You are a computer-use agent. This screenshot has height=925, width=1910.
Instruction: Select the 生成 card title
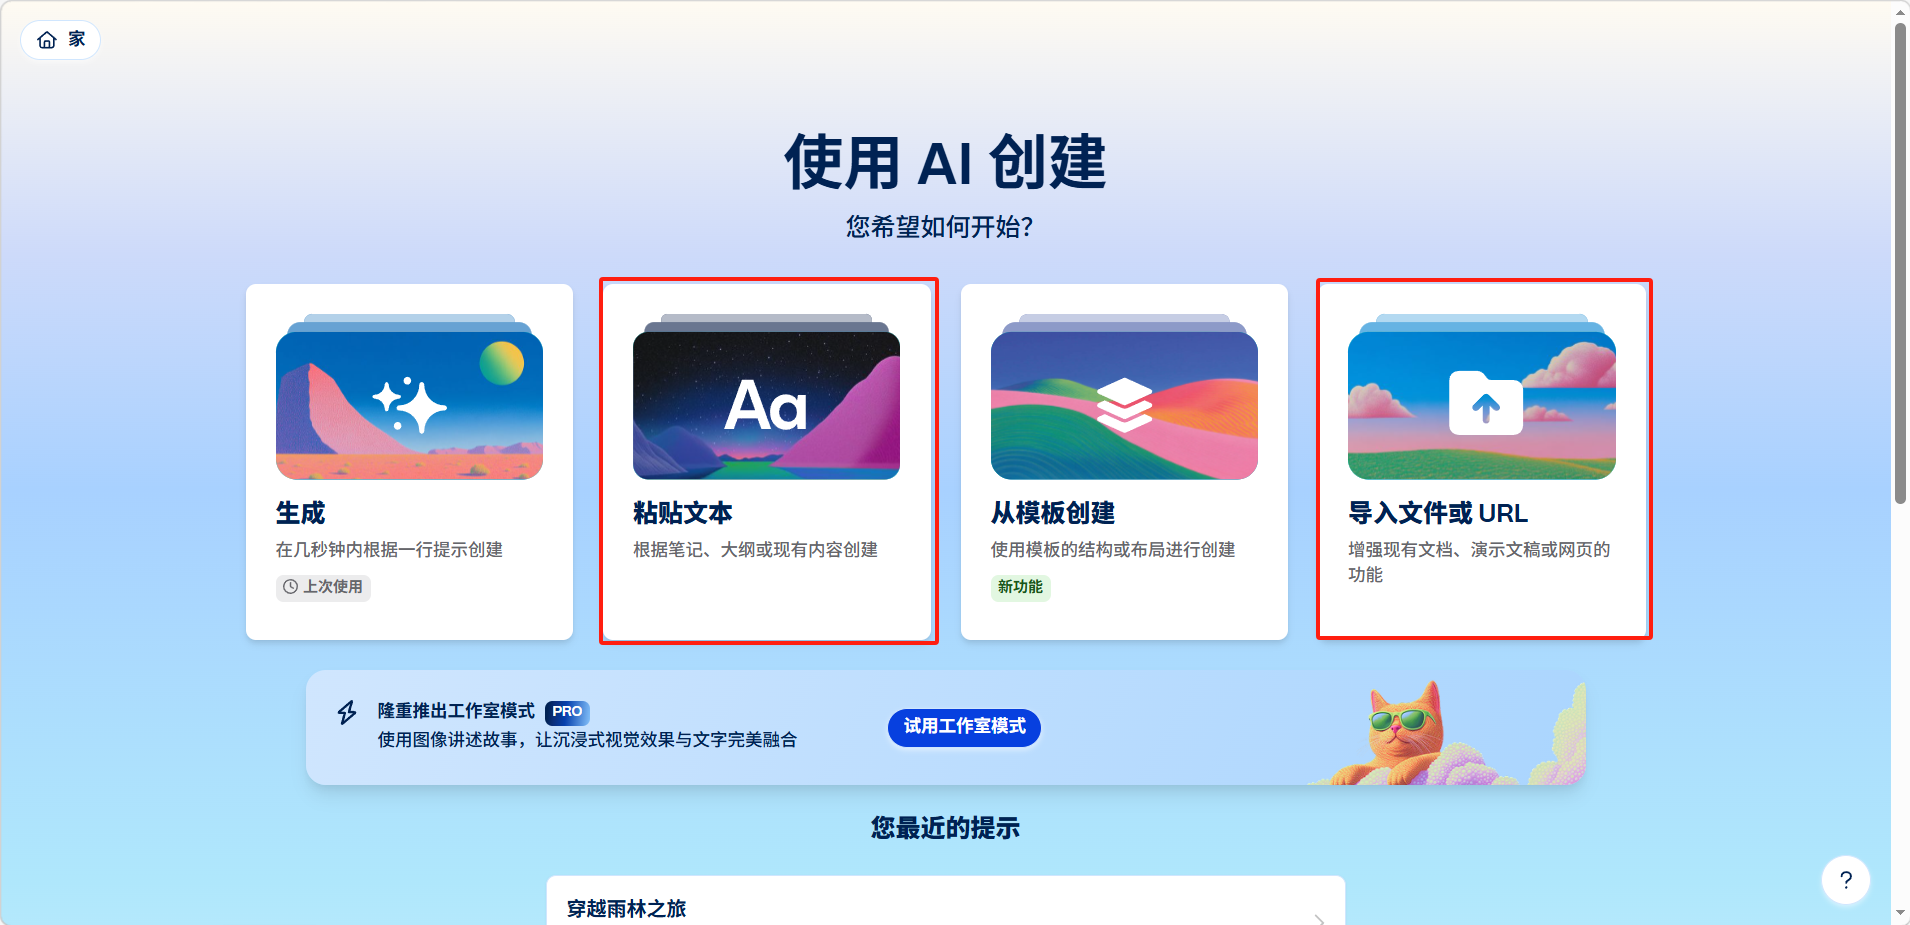[300, 513]
